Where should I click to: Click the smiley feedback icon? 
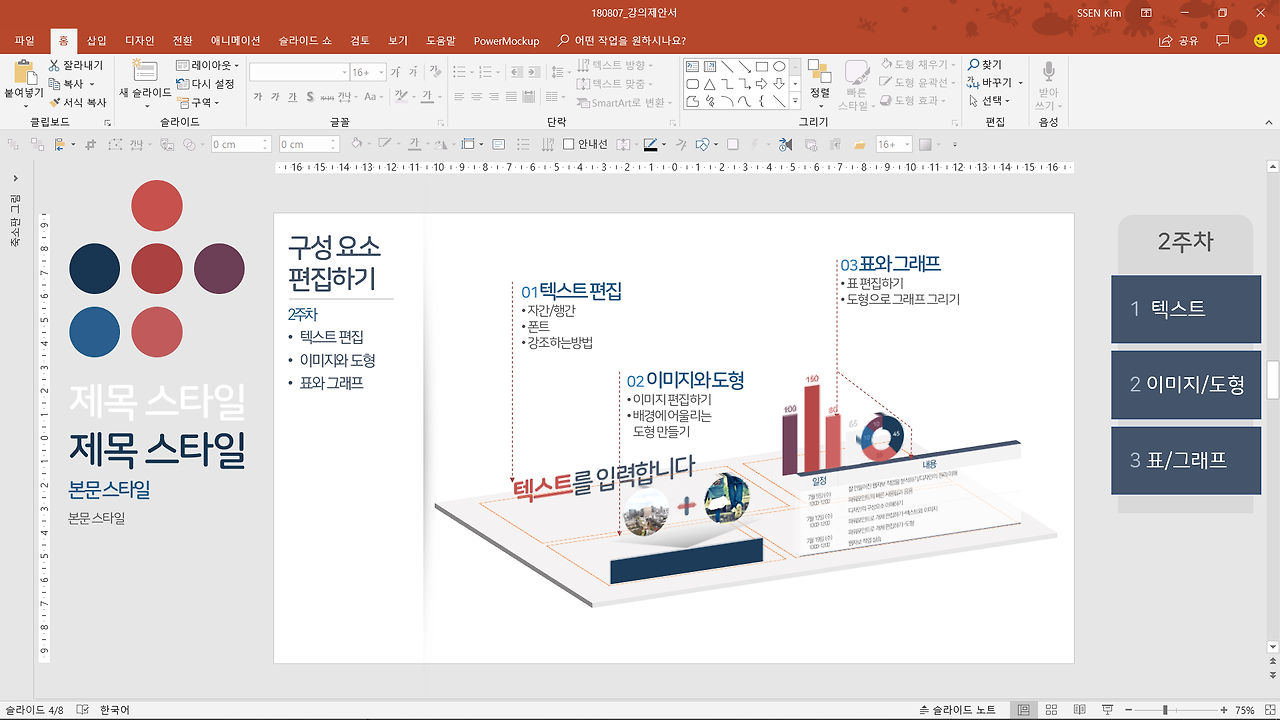pyautogui.click(x=1260, y=41)
